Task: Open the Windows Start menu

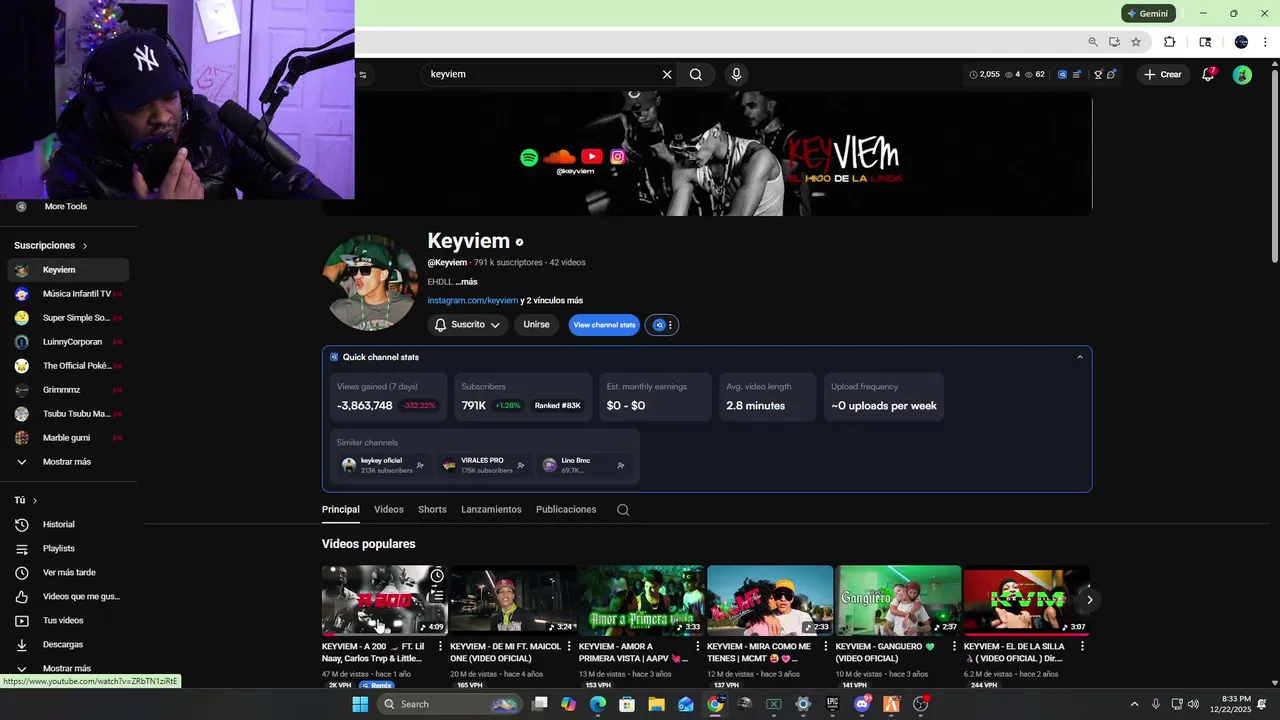Action: click(x=360, y=704)
